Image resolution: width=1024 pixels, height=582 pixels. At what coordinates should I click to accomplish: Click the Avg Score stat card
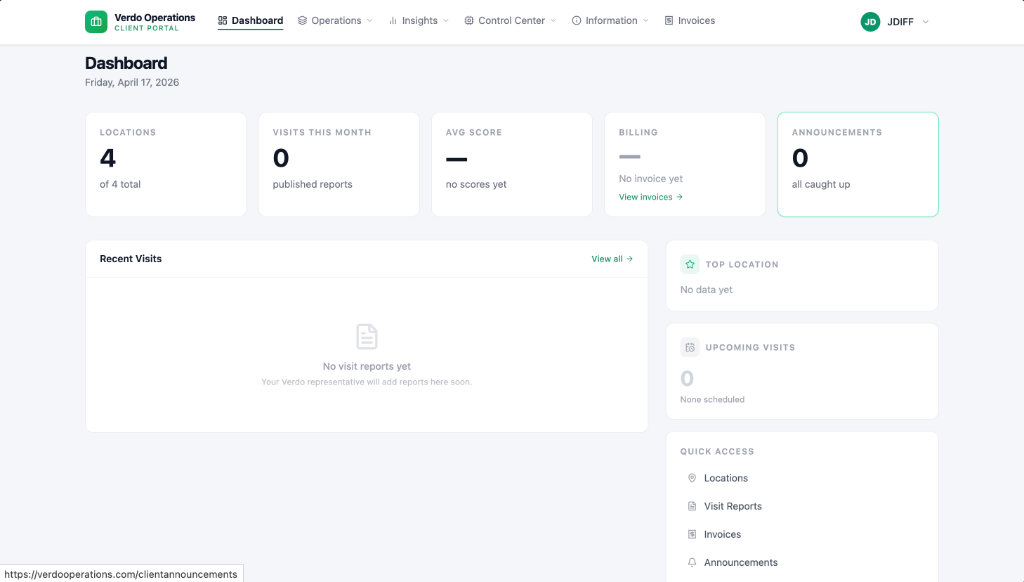tap(512, 165)
